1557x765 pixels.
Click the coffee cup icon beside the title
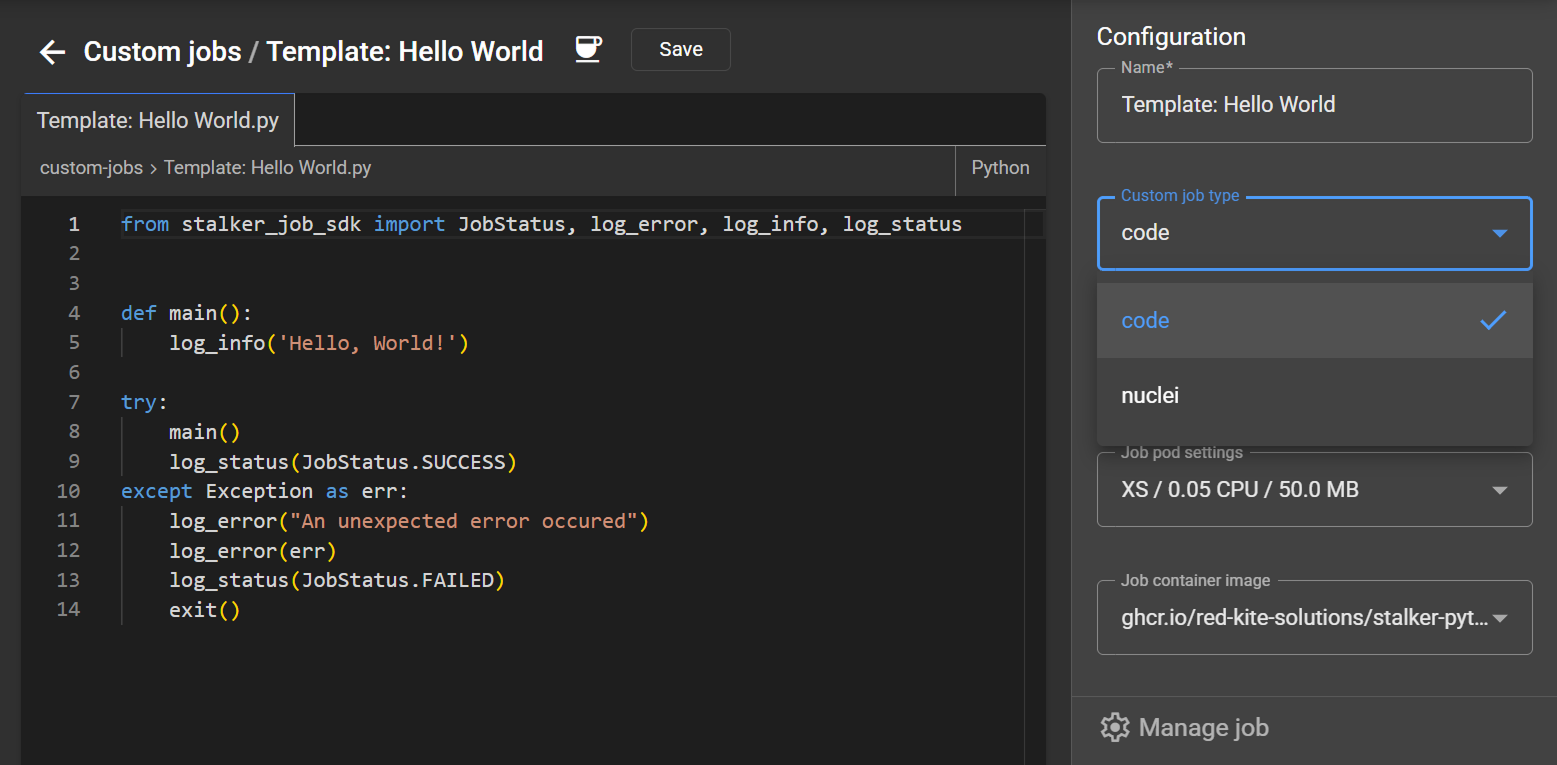(588, 50)
